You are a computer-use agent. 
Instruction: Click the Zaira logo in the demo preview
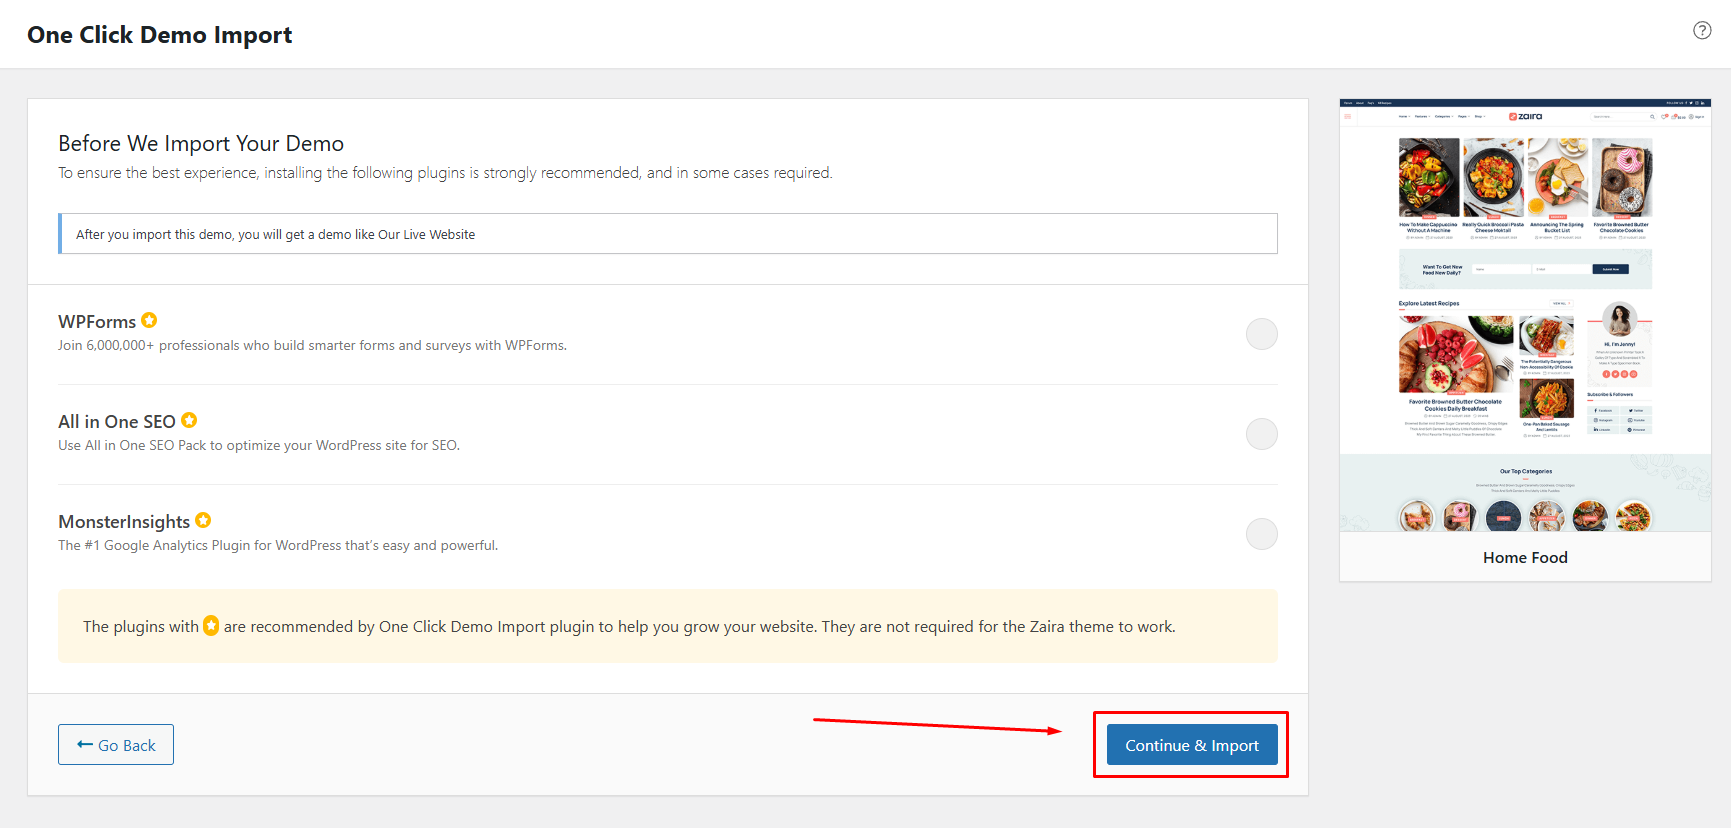[x=1525, y=117]
